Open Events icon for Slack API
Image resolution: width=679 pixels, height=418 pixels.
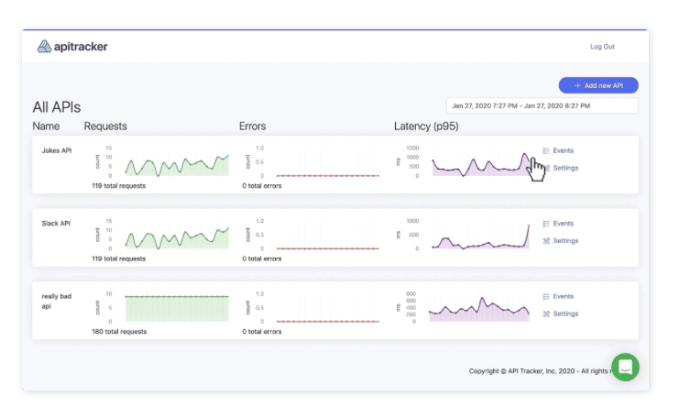click(547, 224)
